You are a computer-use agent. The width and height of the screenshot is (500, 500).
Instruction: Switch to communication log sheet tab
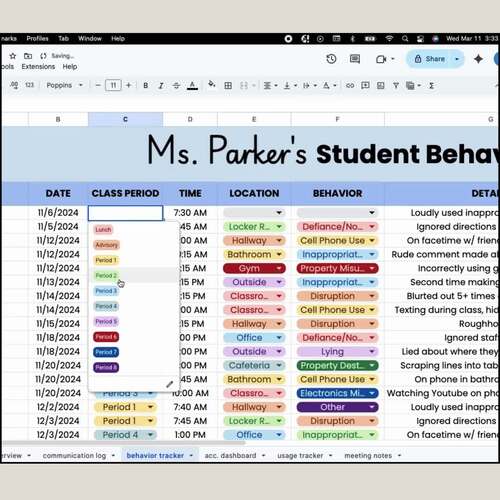(x=74, y=456)
